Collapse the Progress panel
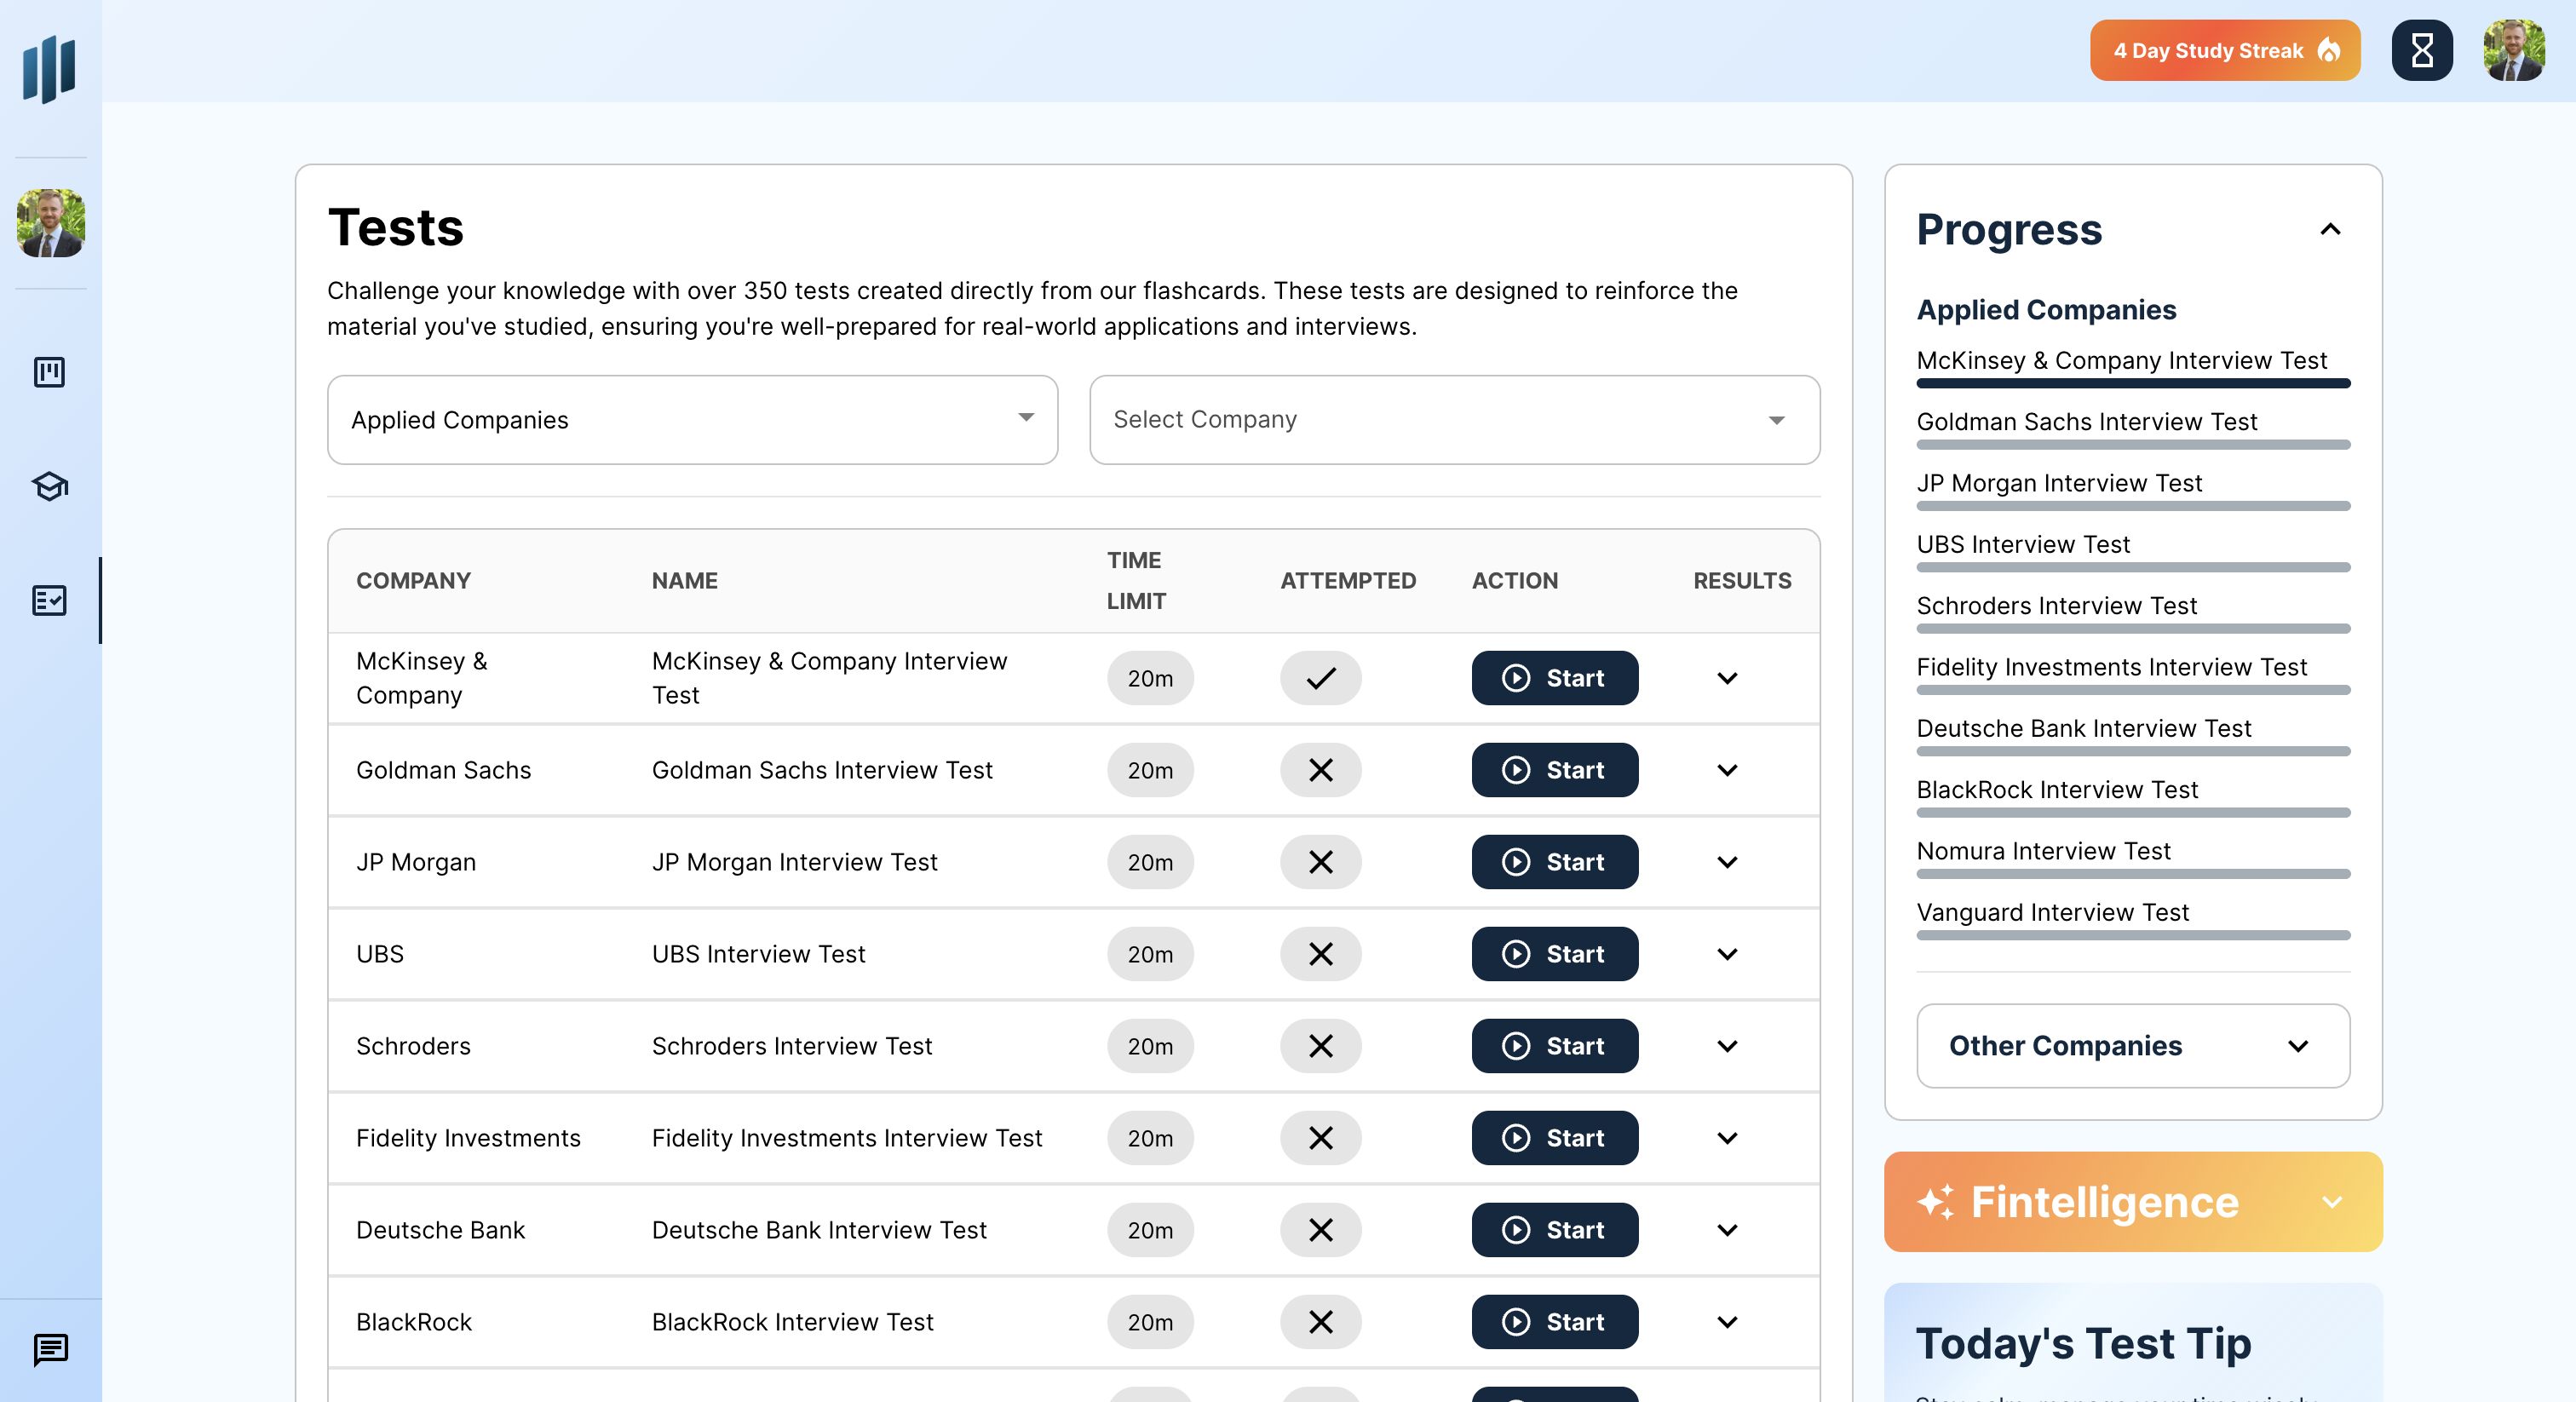Viewport: 2576px width, 1402px height. pyautogui.click(x=2331, y=230)
